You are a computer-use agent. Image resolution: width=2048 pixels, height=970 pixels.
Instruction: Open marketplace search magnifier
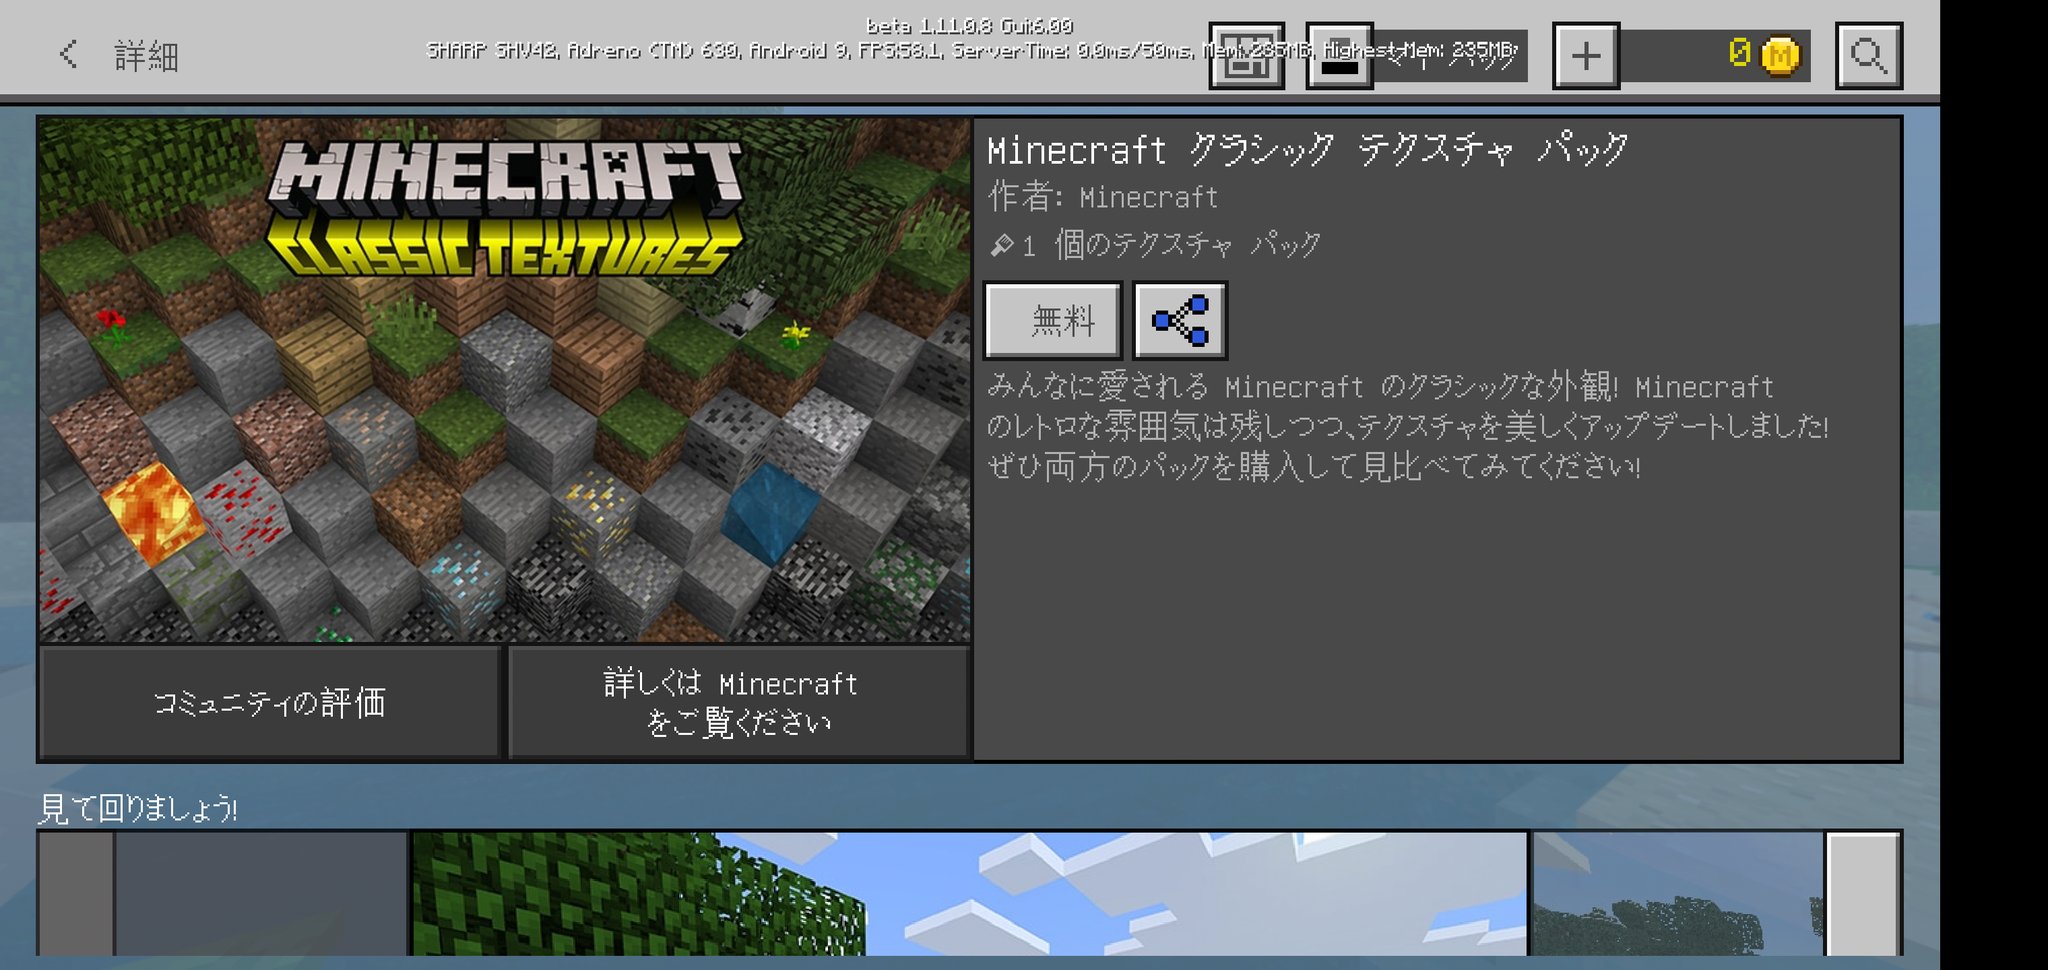1869,56
